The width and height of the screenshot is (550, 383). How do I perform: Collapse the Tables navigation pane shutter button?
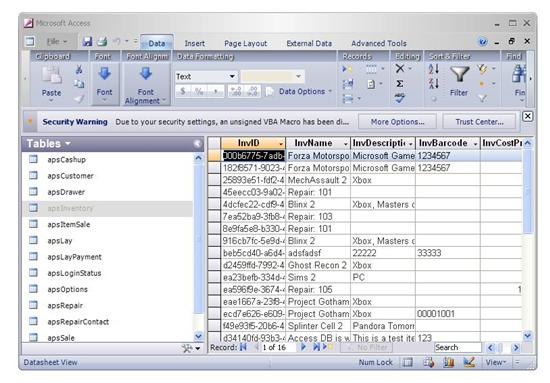point(197,143)
